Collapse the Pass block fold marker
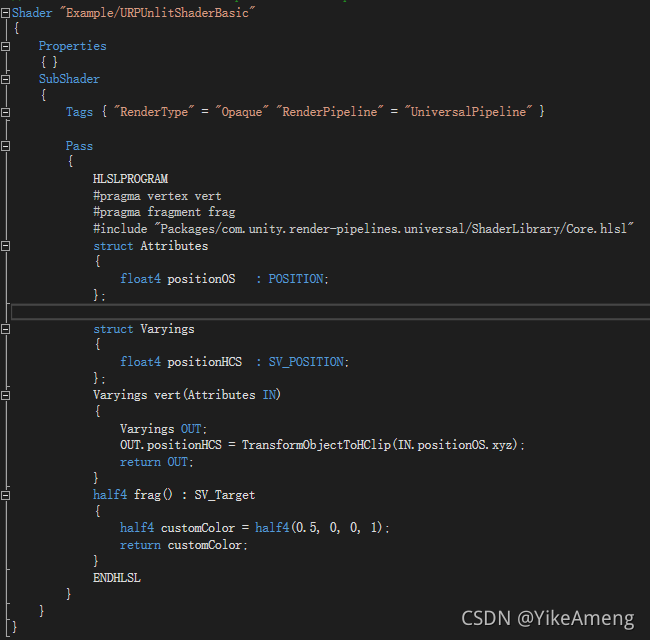This screenshot has width=650, height=640. click(5, 146)
